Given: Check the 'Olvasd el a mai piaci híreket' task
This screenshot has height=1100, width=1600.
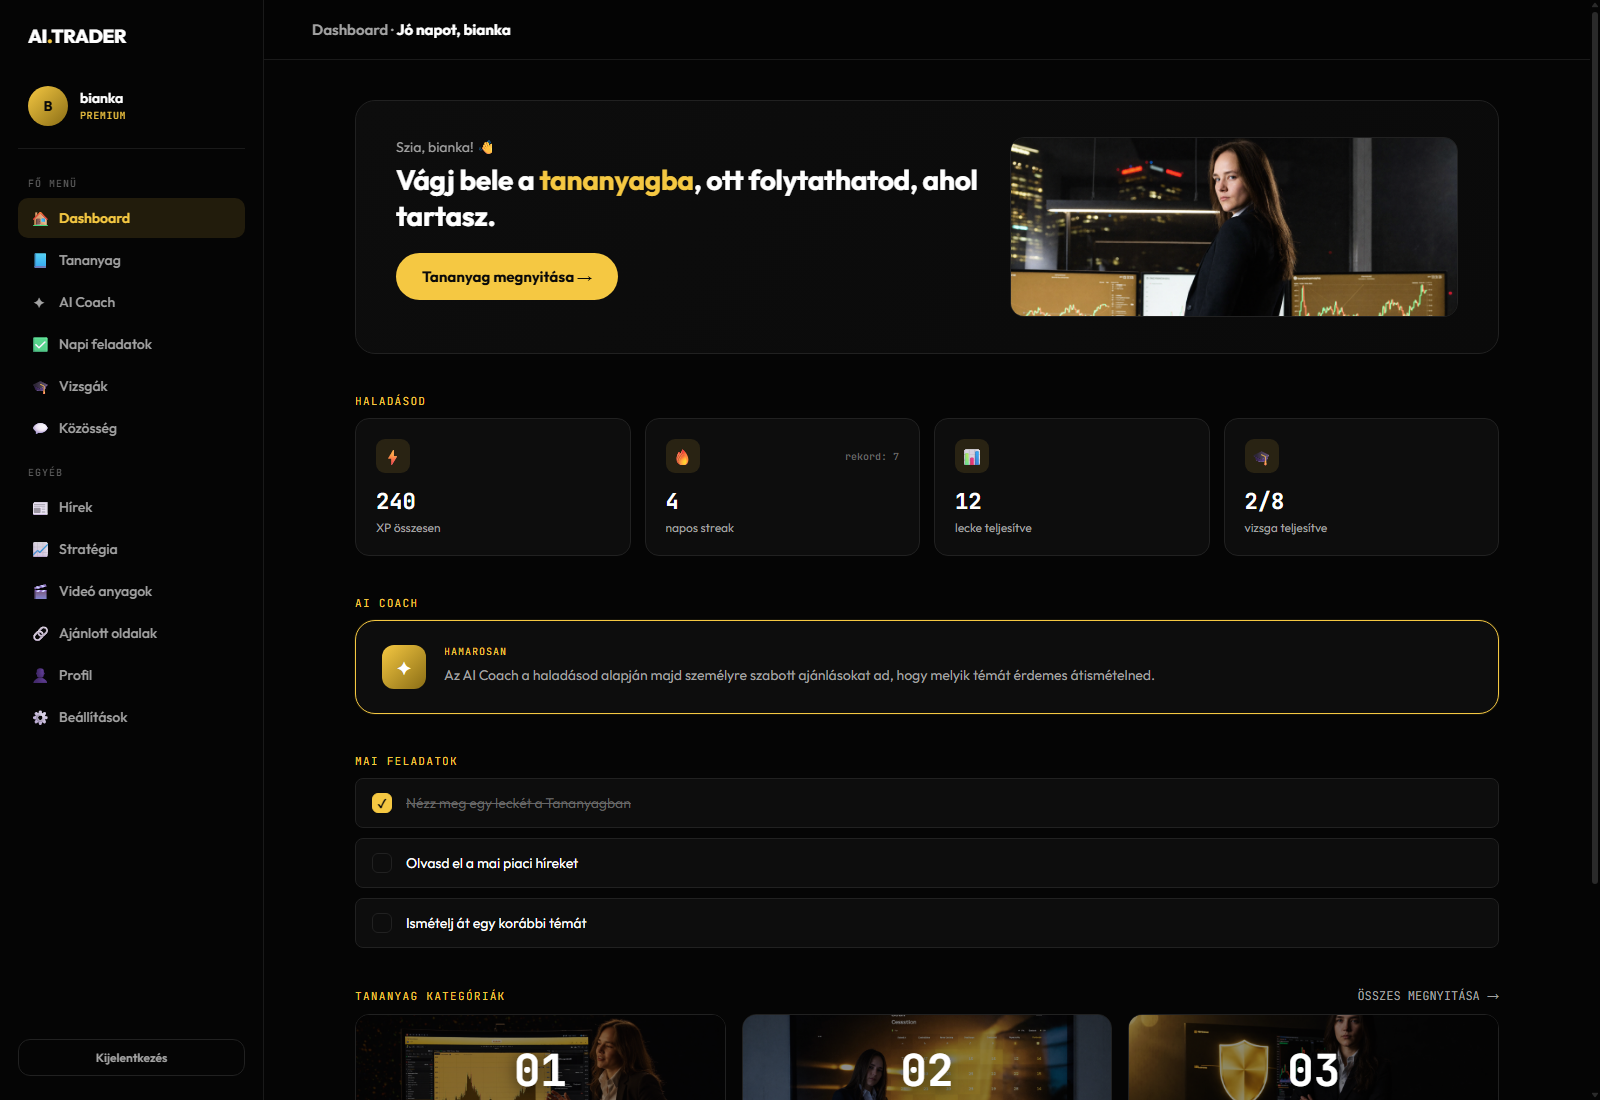Looking at the screenshot, I should click(x=382, y=863).
